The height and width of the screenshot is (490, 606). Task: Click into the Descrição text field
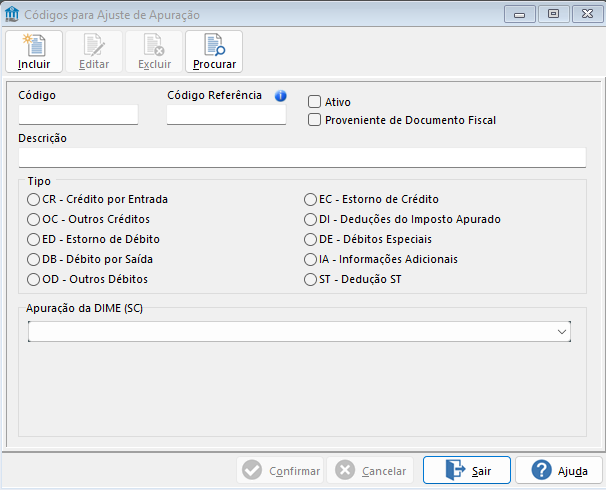302,157
